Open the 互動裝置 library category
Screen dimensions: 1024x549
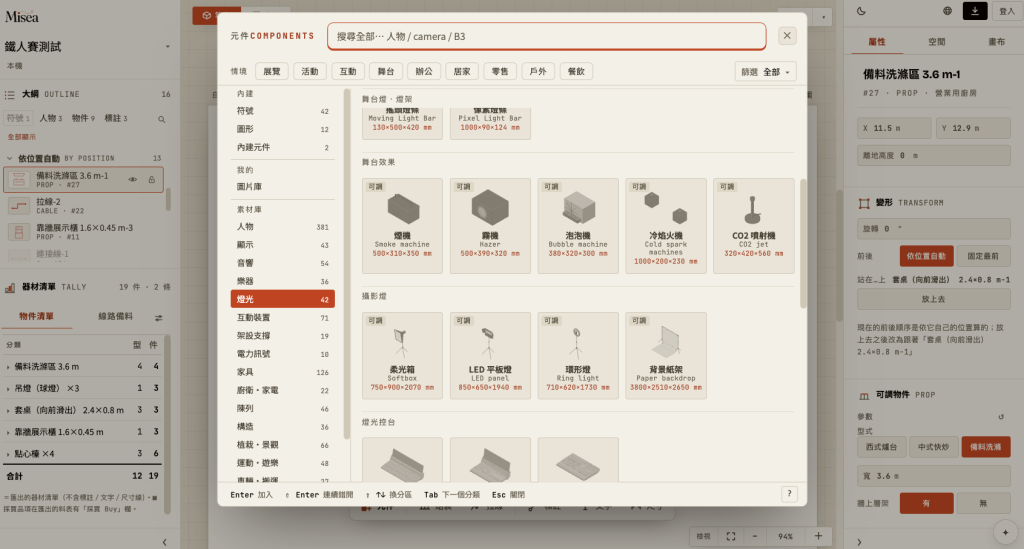[x=282, y=318]
